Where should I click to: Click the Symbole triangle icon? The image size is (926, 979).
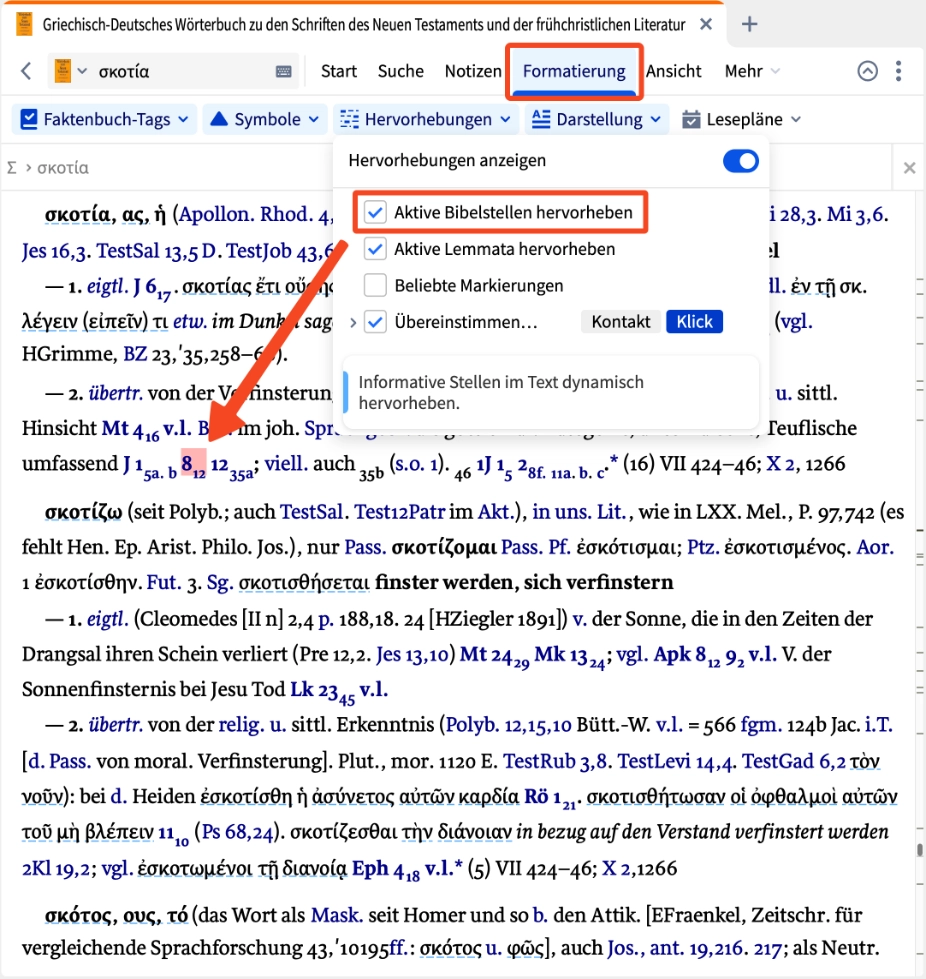point(219,119)
